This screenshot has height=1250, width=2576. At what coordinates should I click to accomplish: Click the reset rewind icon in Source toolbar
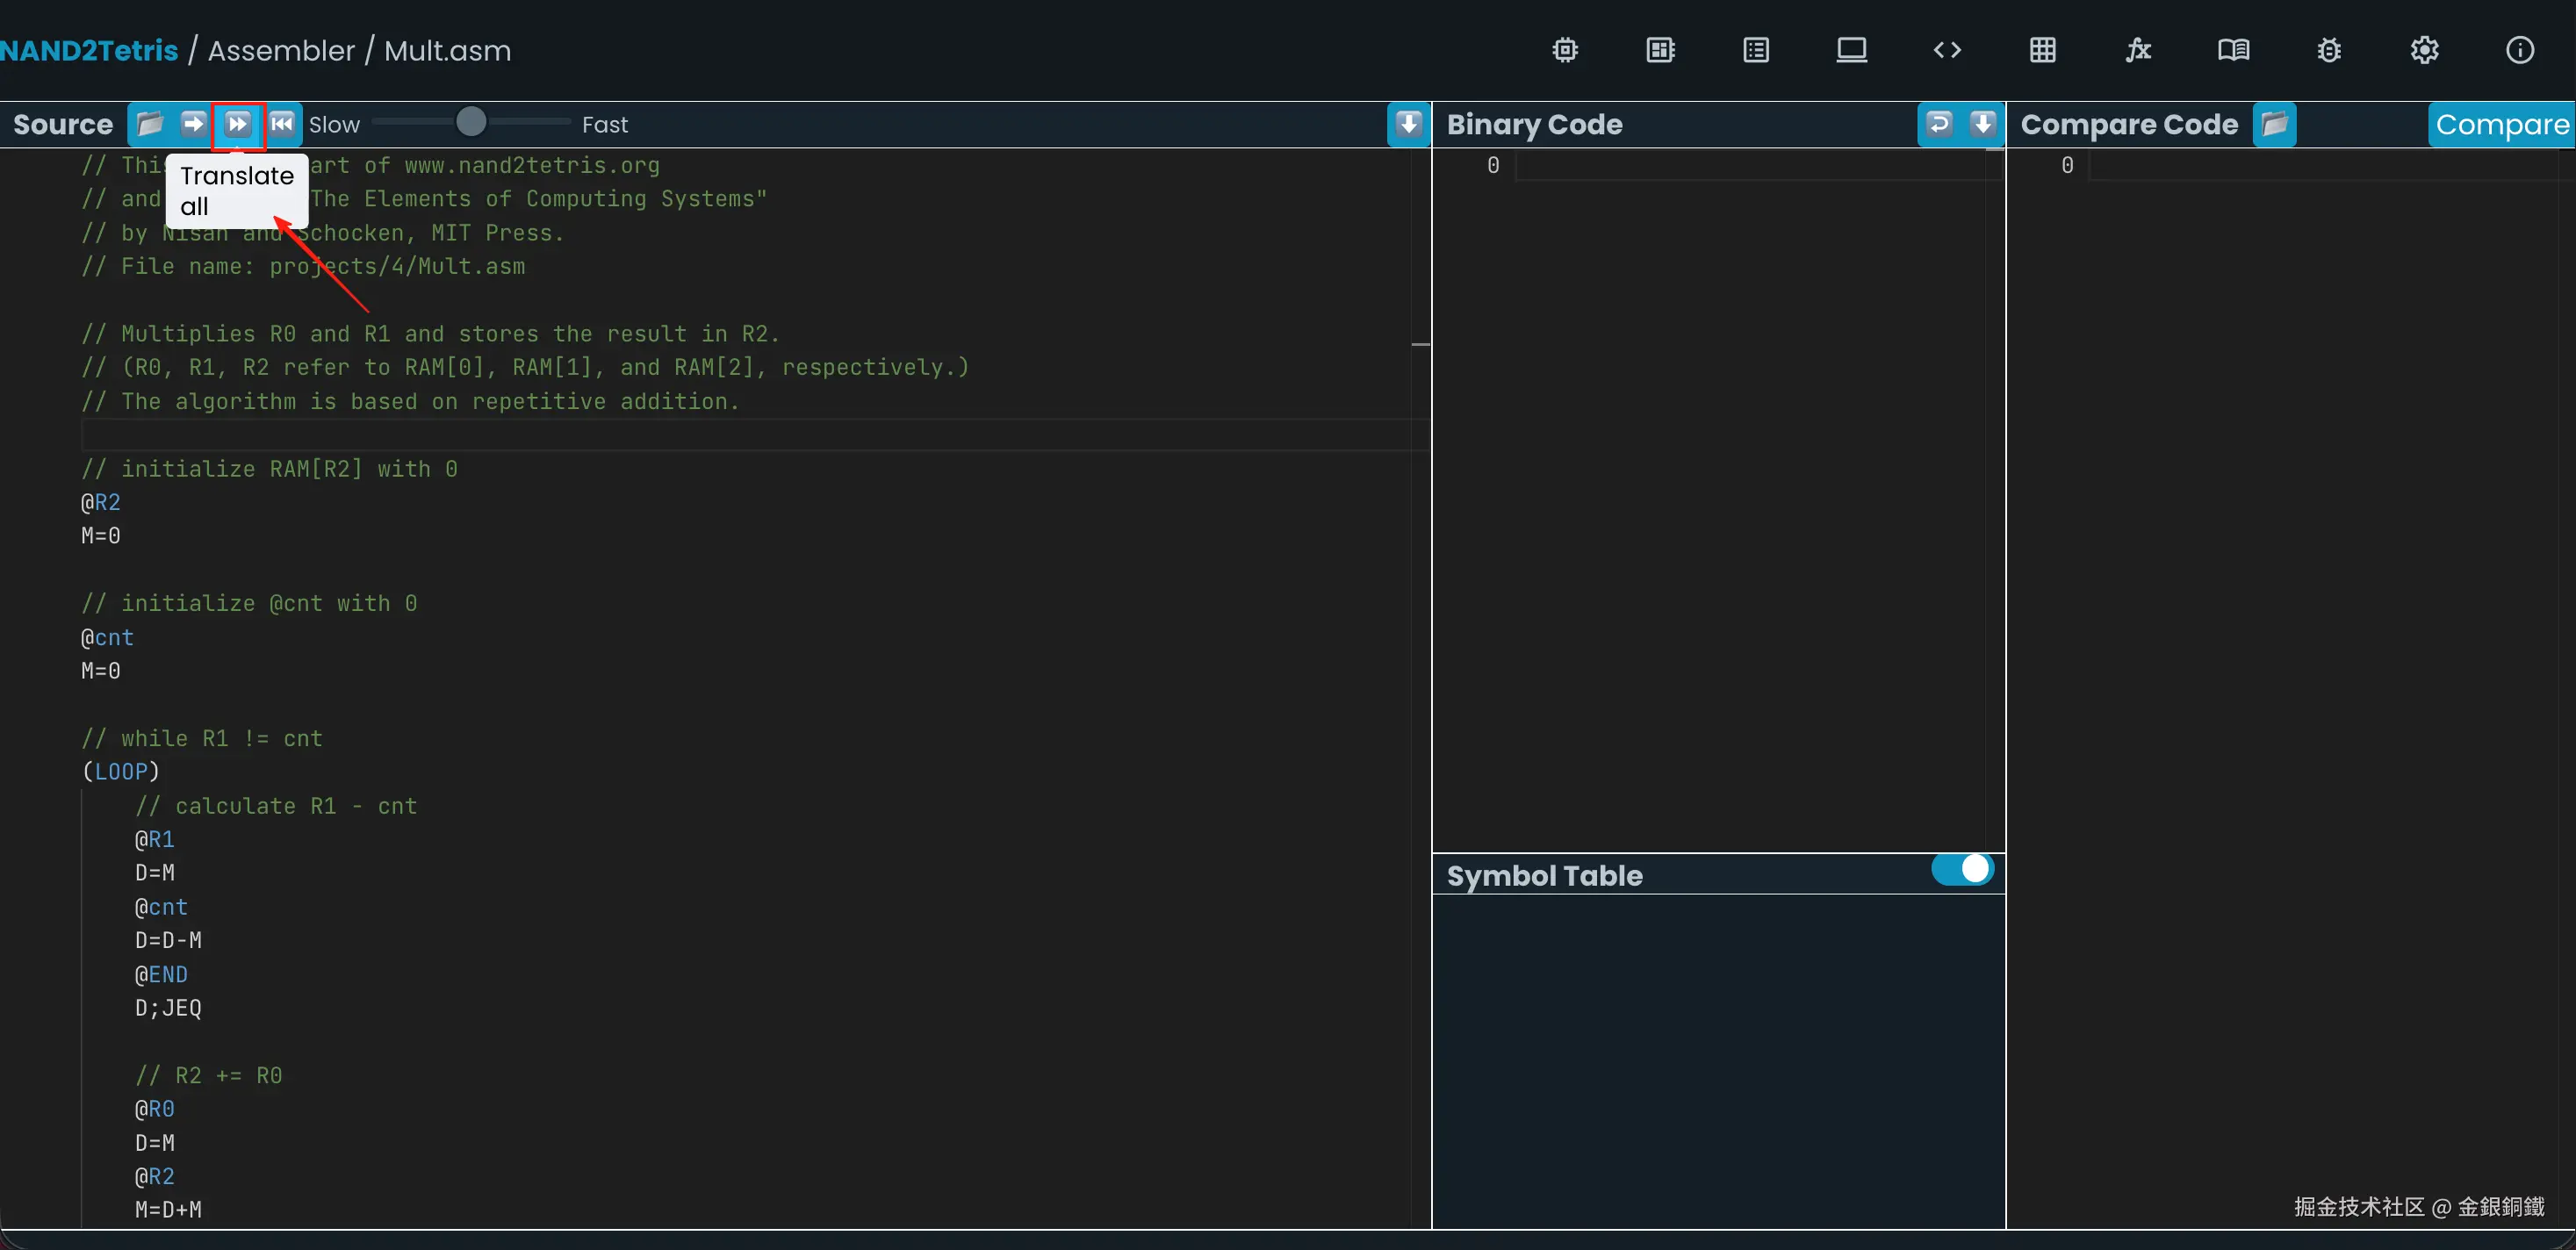[282, 124]
